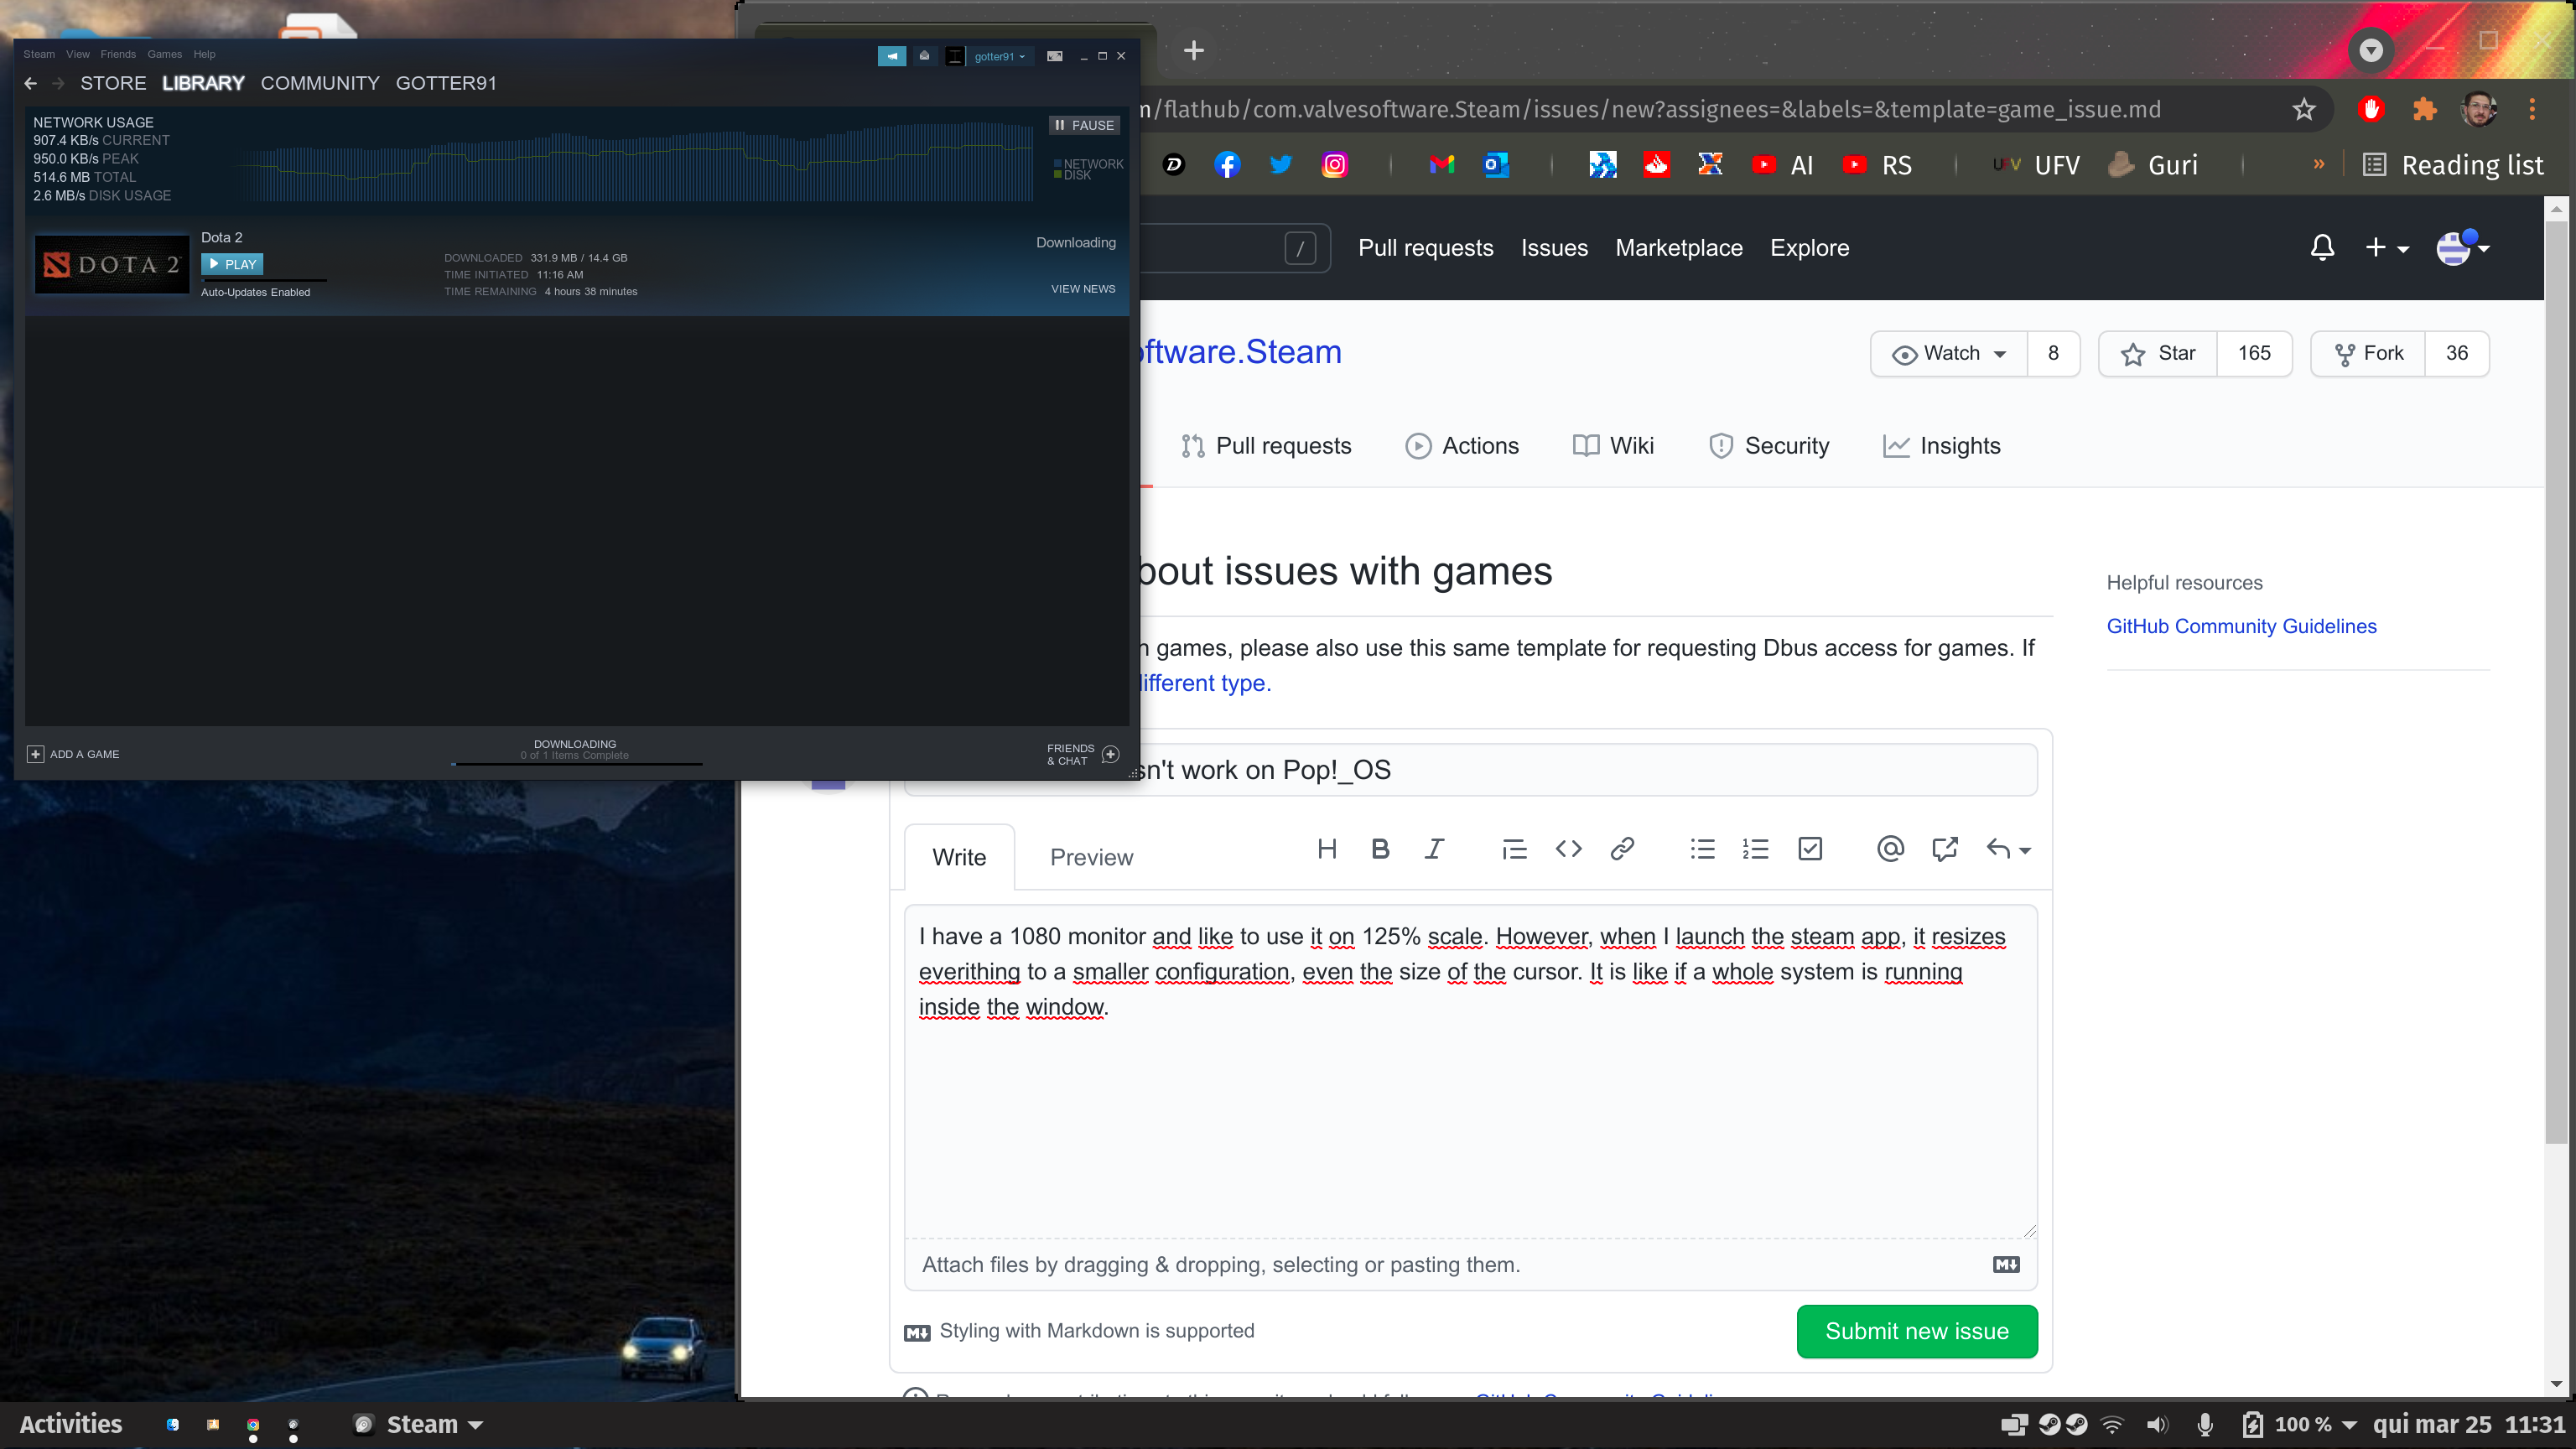Open the repository Actions tab

pyautogui.click(x=1462, y=446)
